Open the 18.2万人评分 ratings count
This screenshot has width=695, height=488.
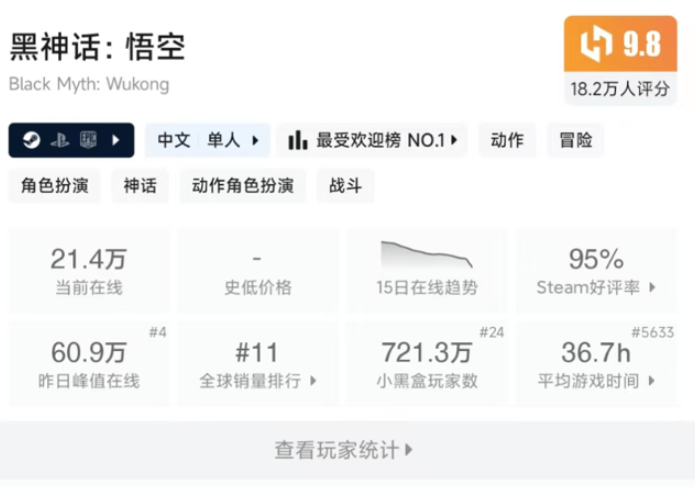point(620,89)
